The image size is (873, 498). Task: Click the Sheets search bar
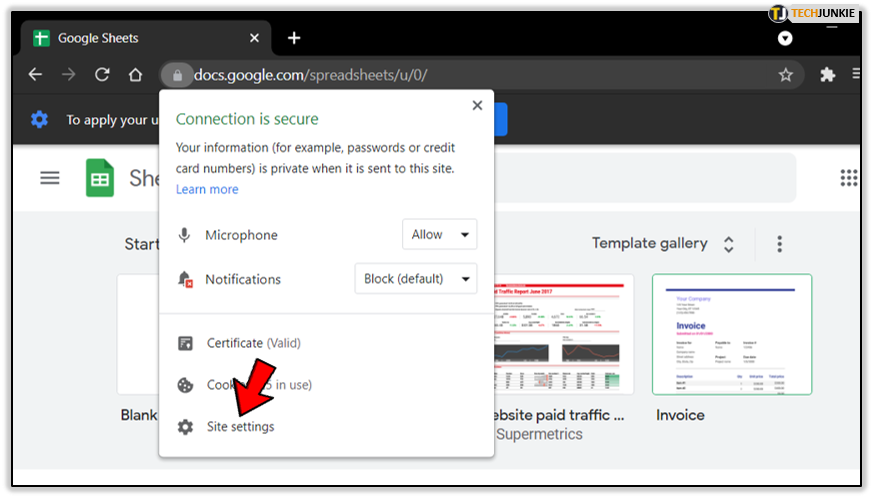pyautogui.click(x=645, y=178)
